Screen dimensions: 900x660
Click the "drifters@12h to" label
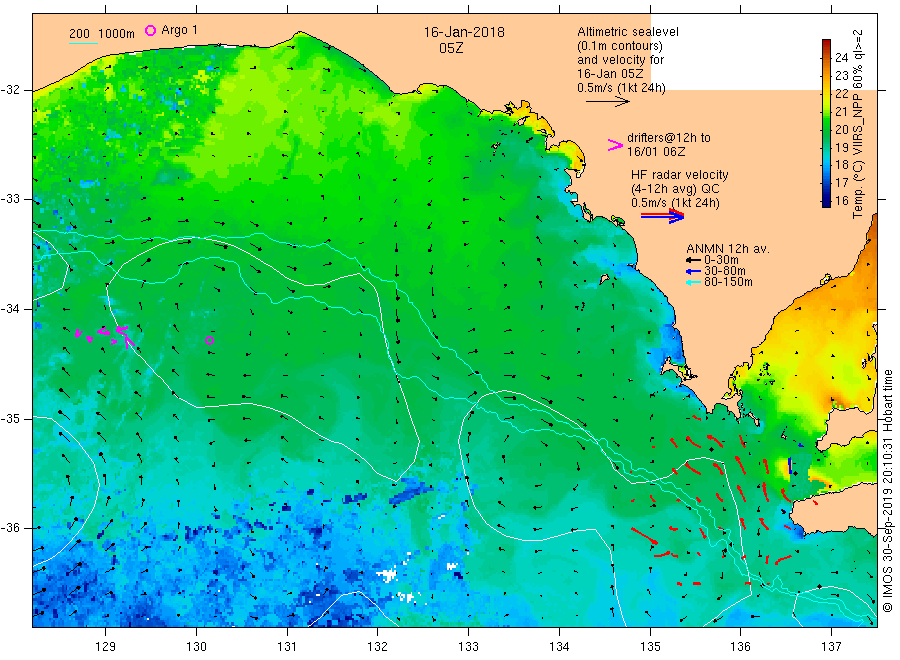(x=669, y=138)
